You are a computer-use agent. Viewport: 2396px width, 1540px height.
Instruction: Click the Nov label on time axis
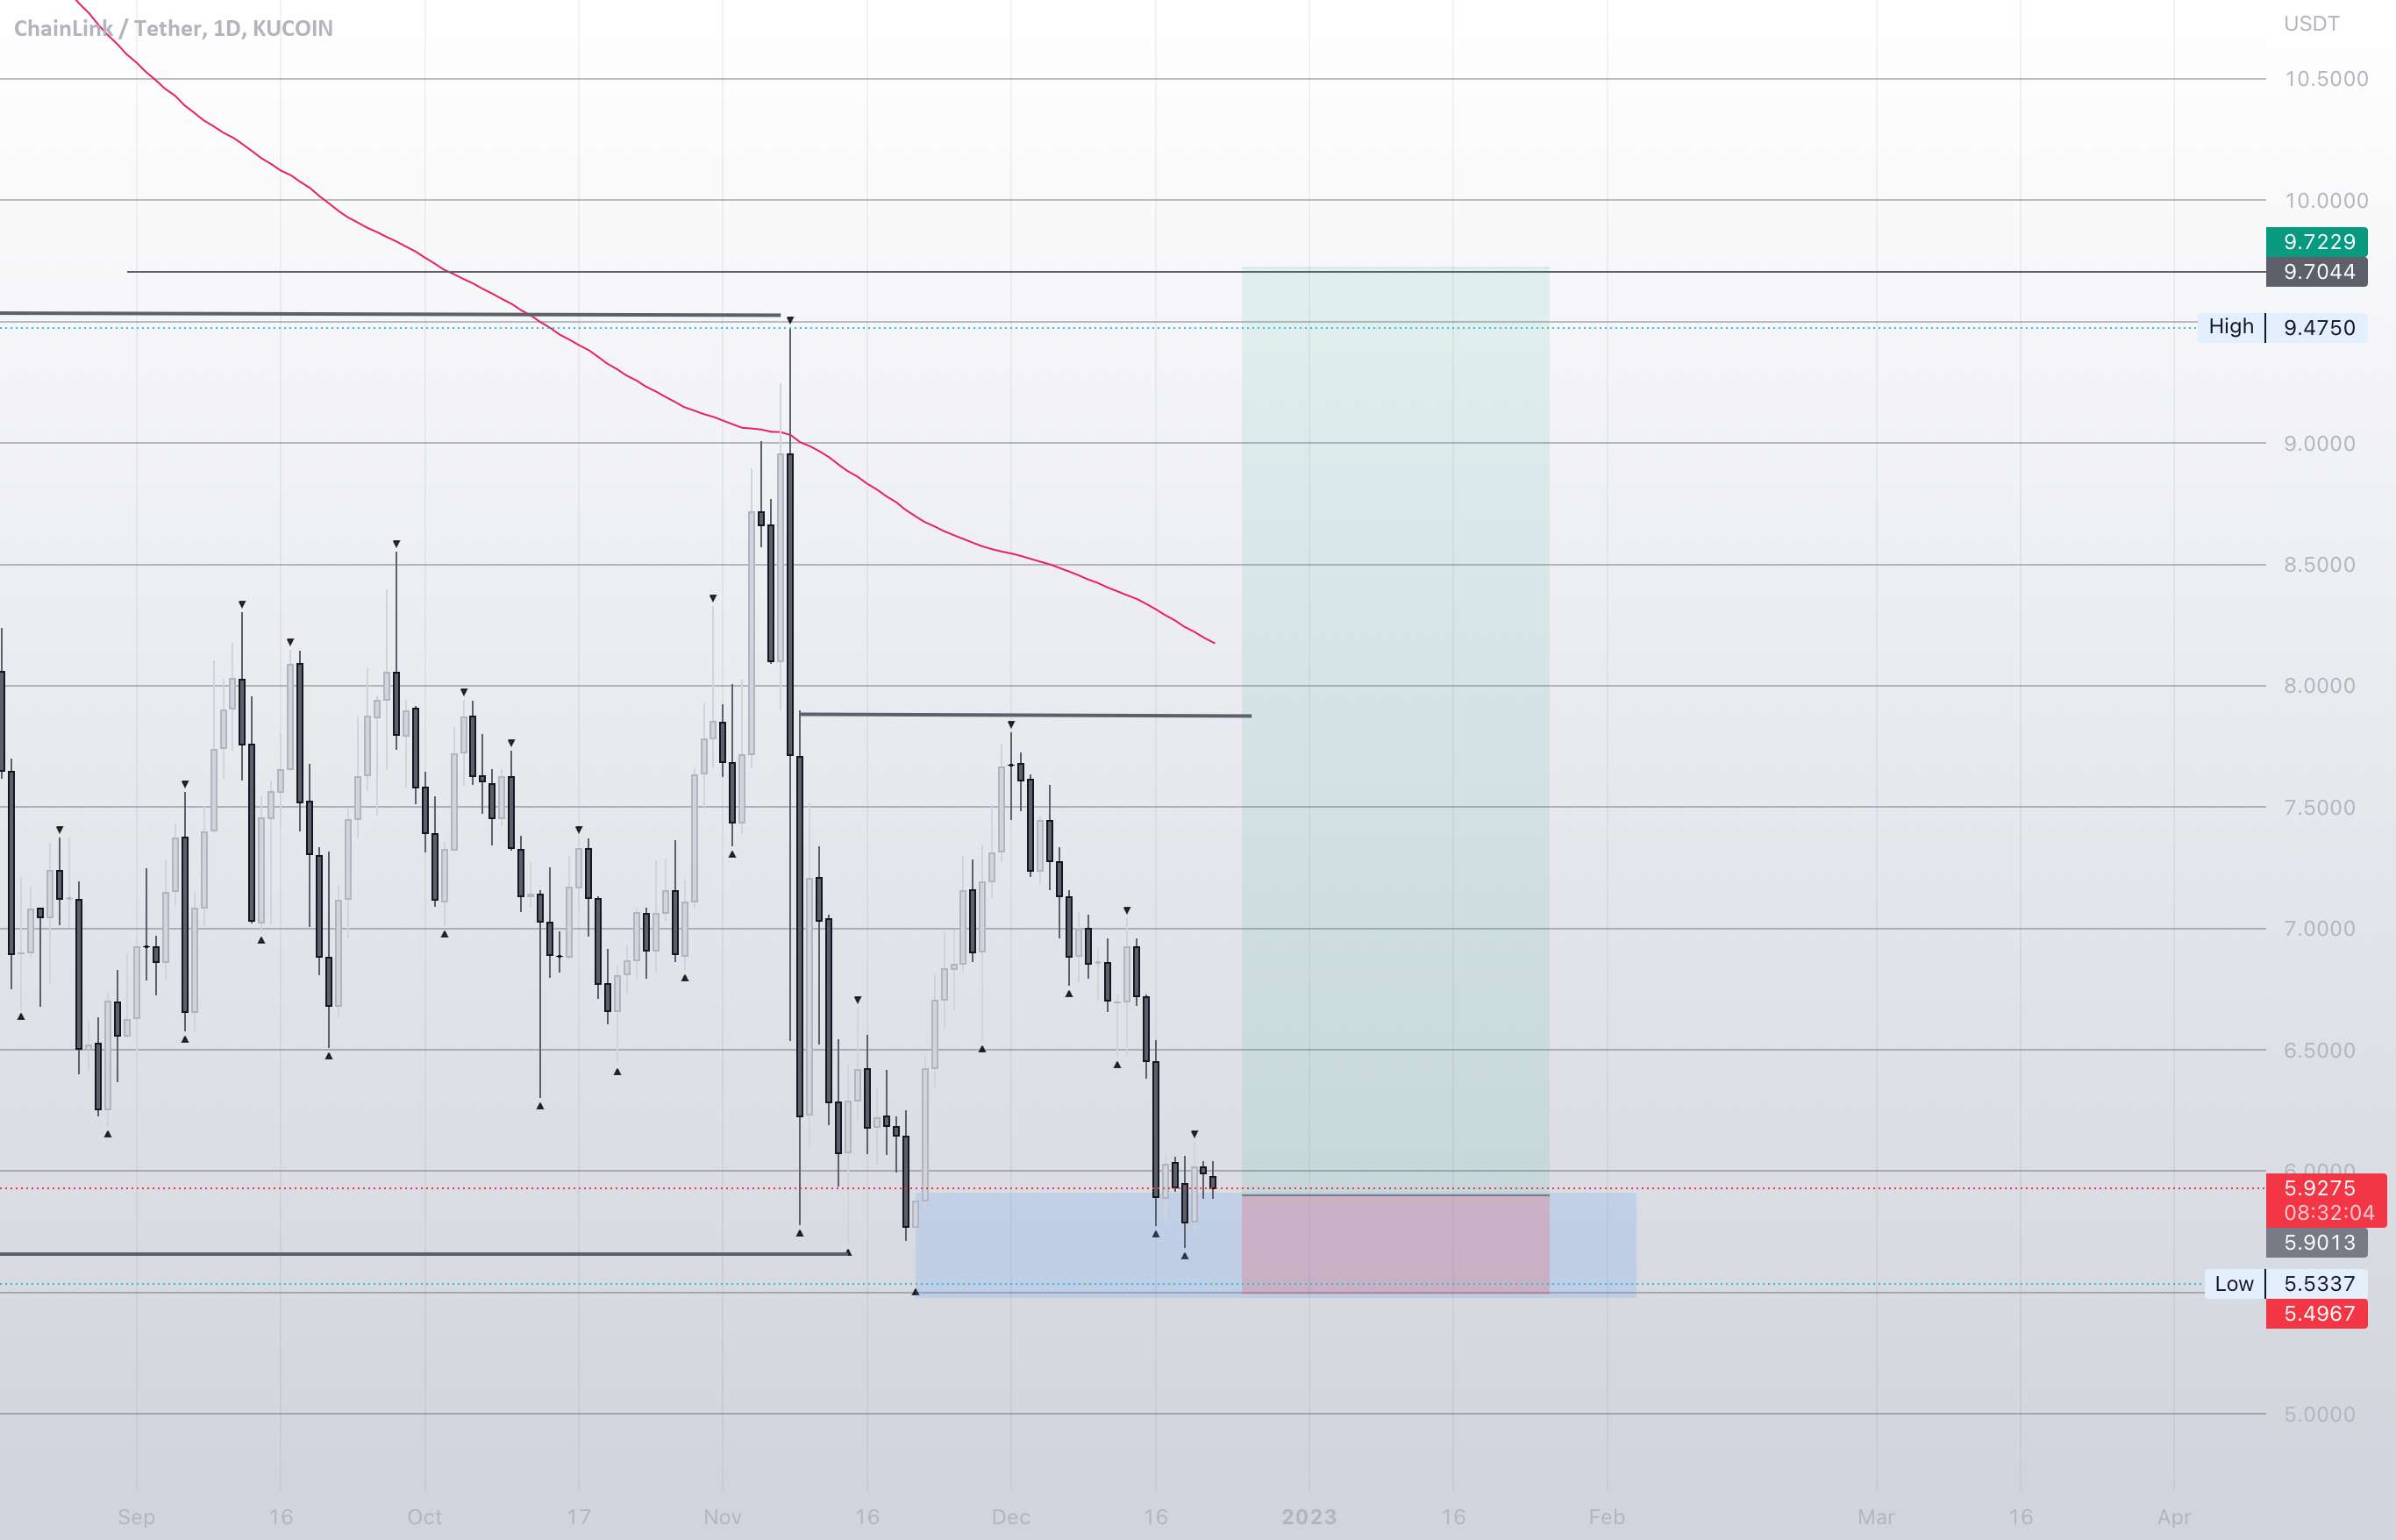pyautogui.click(x=722, y=1517)
